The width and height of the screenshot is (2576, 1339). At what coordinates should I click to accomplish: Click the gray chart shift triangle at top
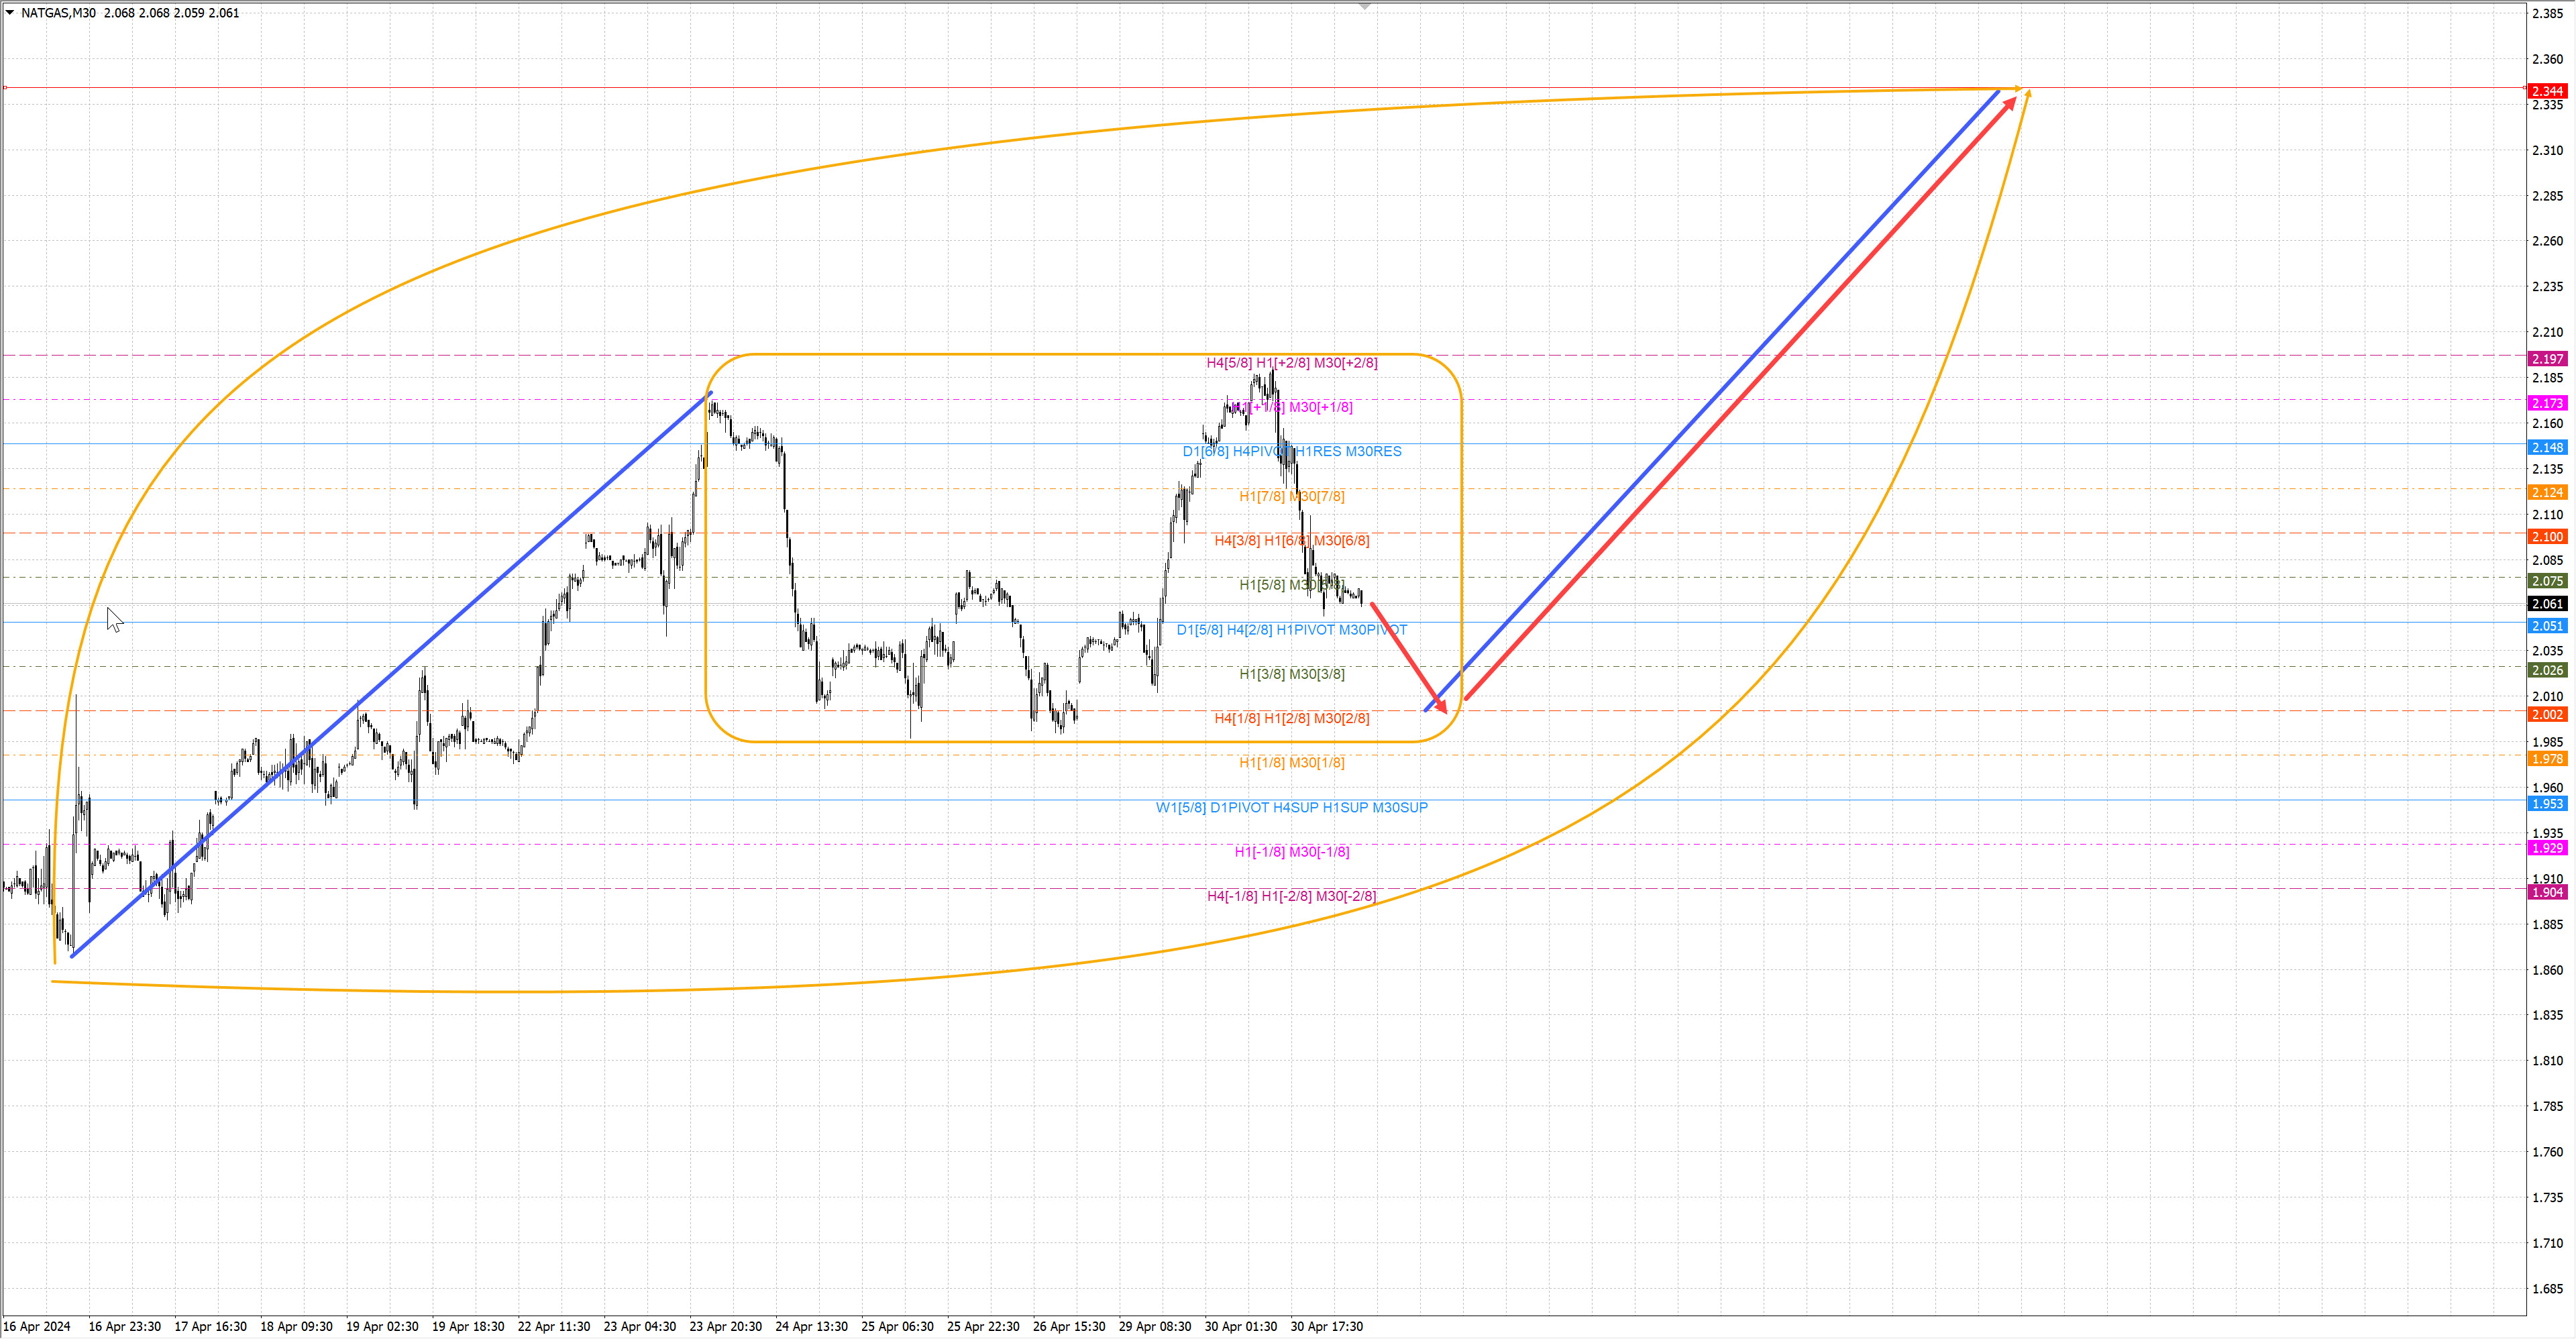coord(1365,7)
